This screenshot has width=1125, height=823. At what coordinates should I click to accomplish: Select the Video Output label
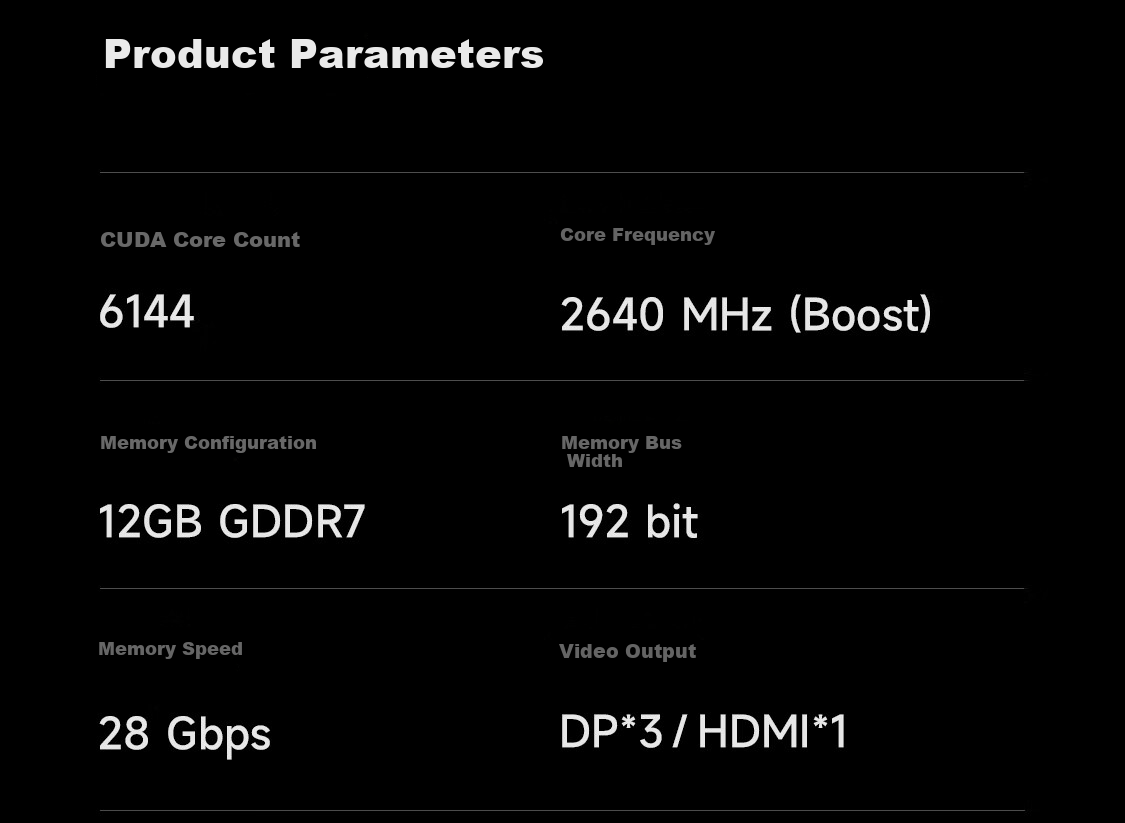coord(628,652)
